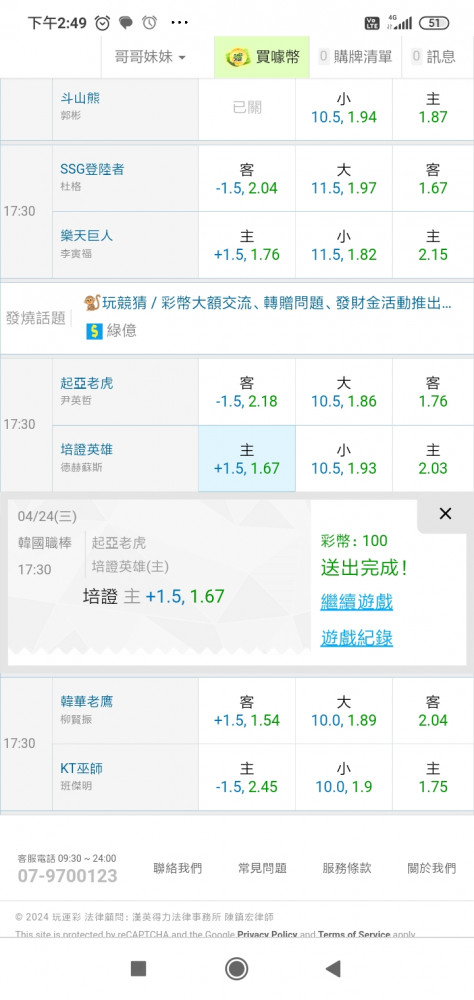Expand the 哥哥妹妹 account dropdown
Viewport: 474px width, 1000px height.
151,57
